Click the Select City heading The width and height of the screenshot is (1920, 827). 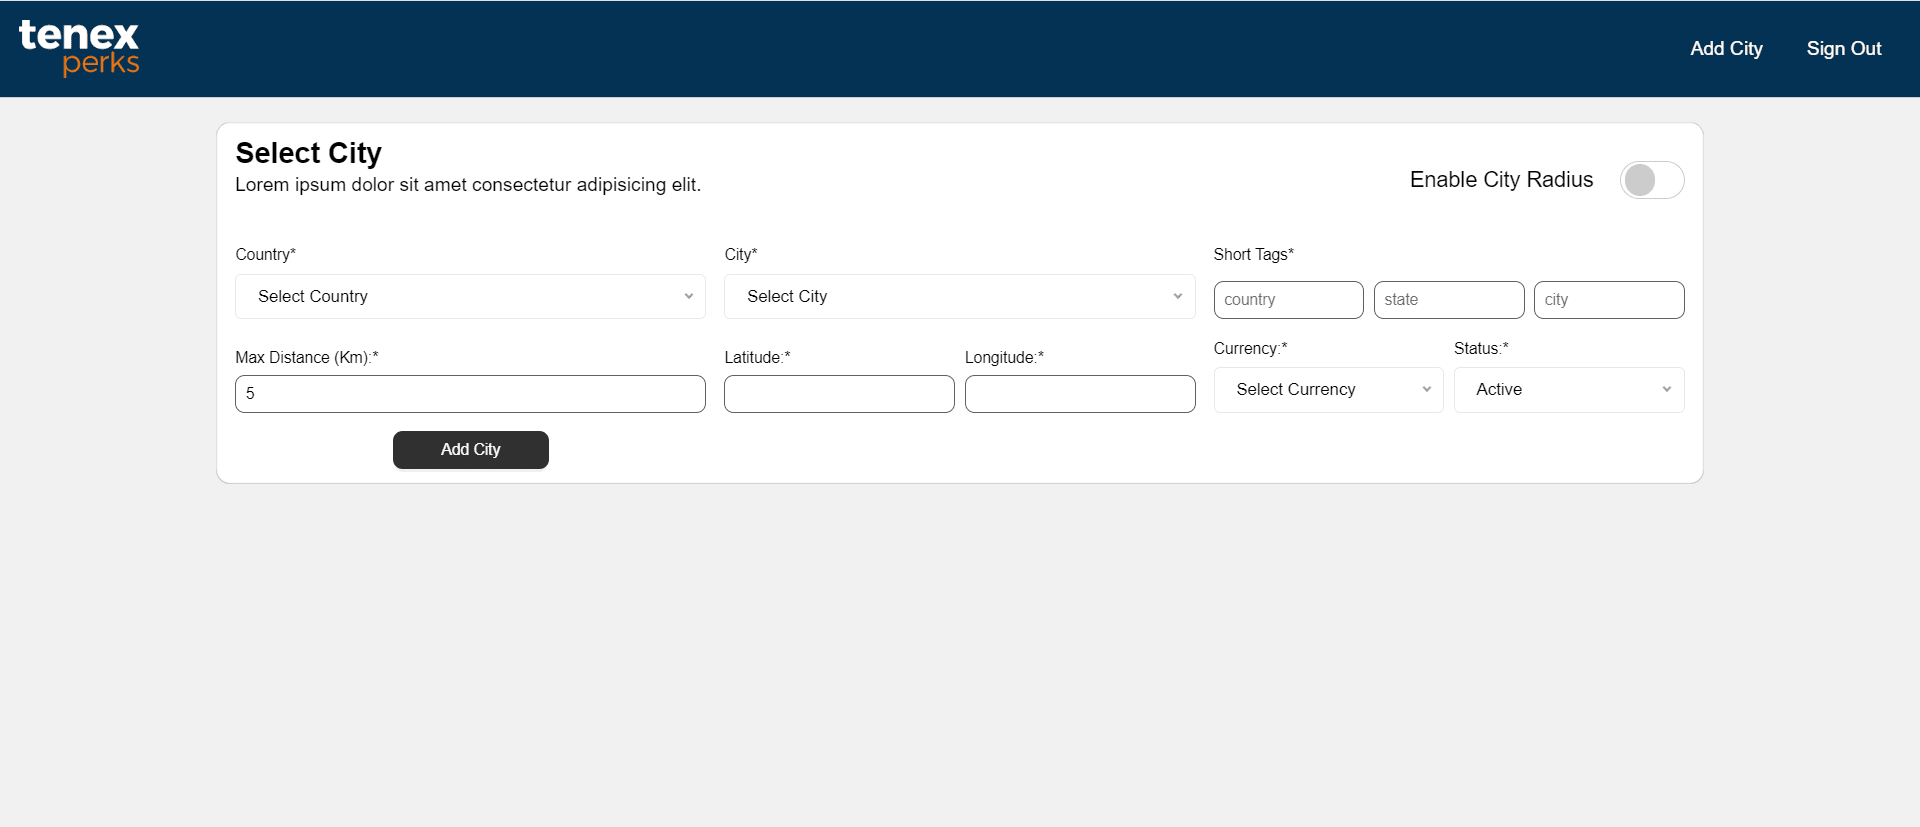click(308, 153)
